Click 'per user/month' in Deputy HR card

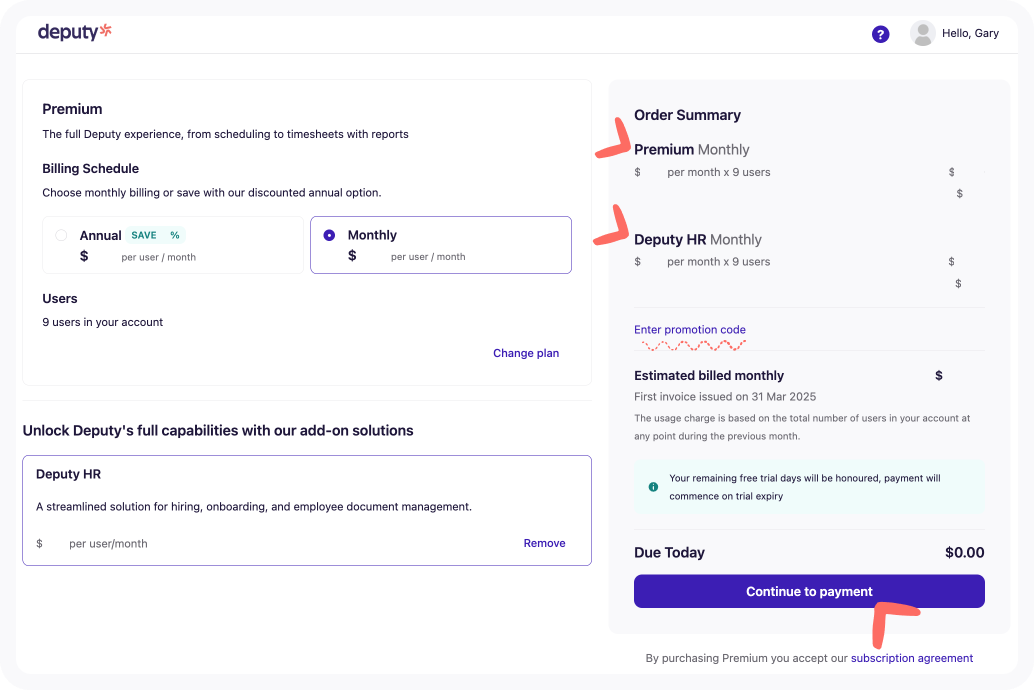[108, 544]
